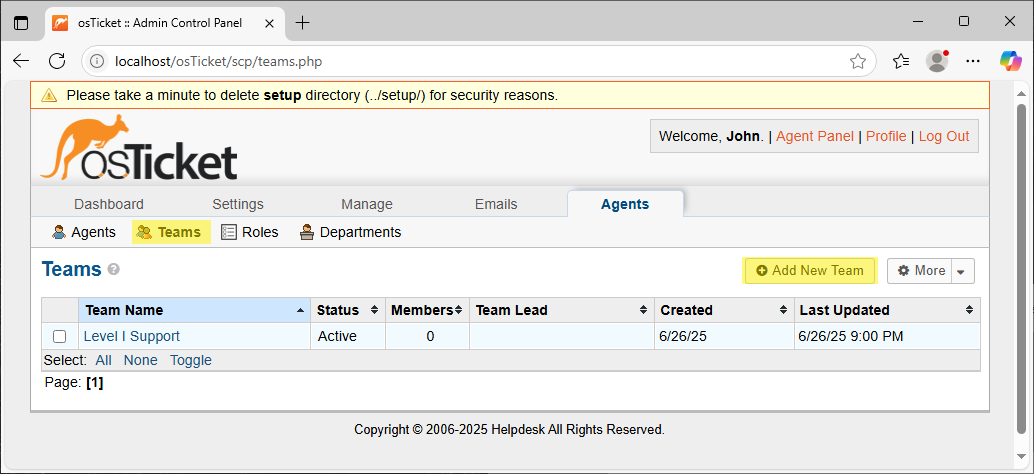This screenshot has height=474, width=1034.
Task: Open the favorites list icon
Action: pos(901,61)
